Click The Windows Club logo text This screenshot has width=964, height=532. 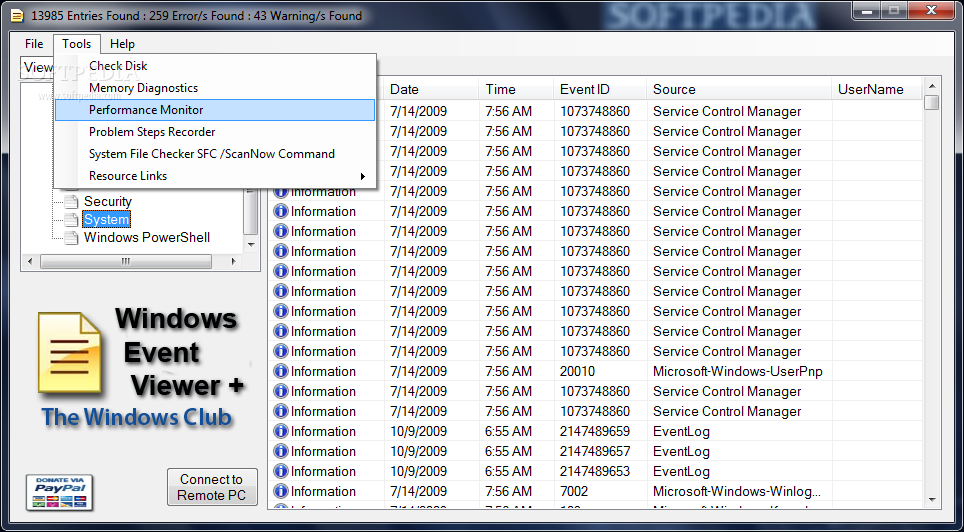137,418
